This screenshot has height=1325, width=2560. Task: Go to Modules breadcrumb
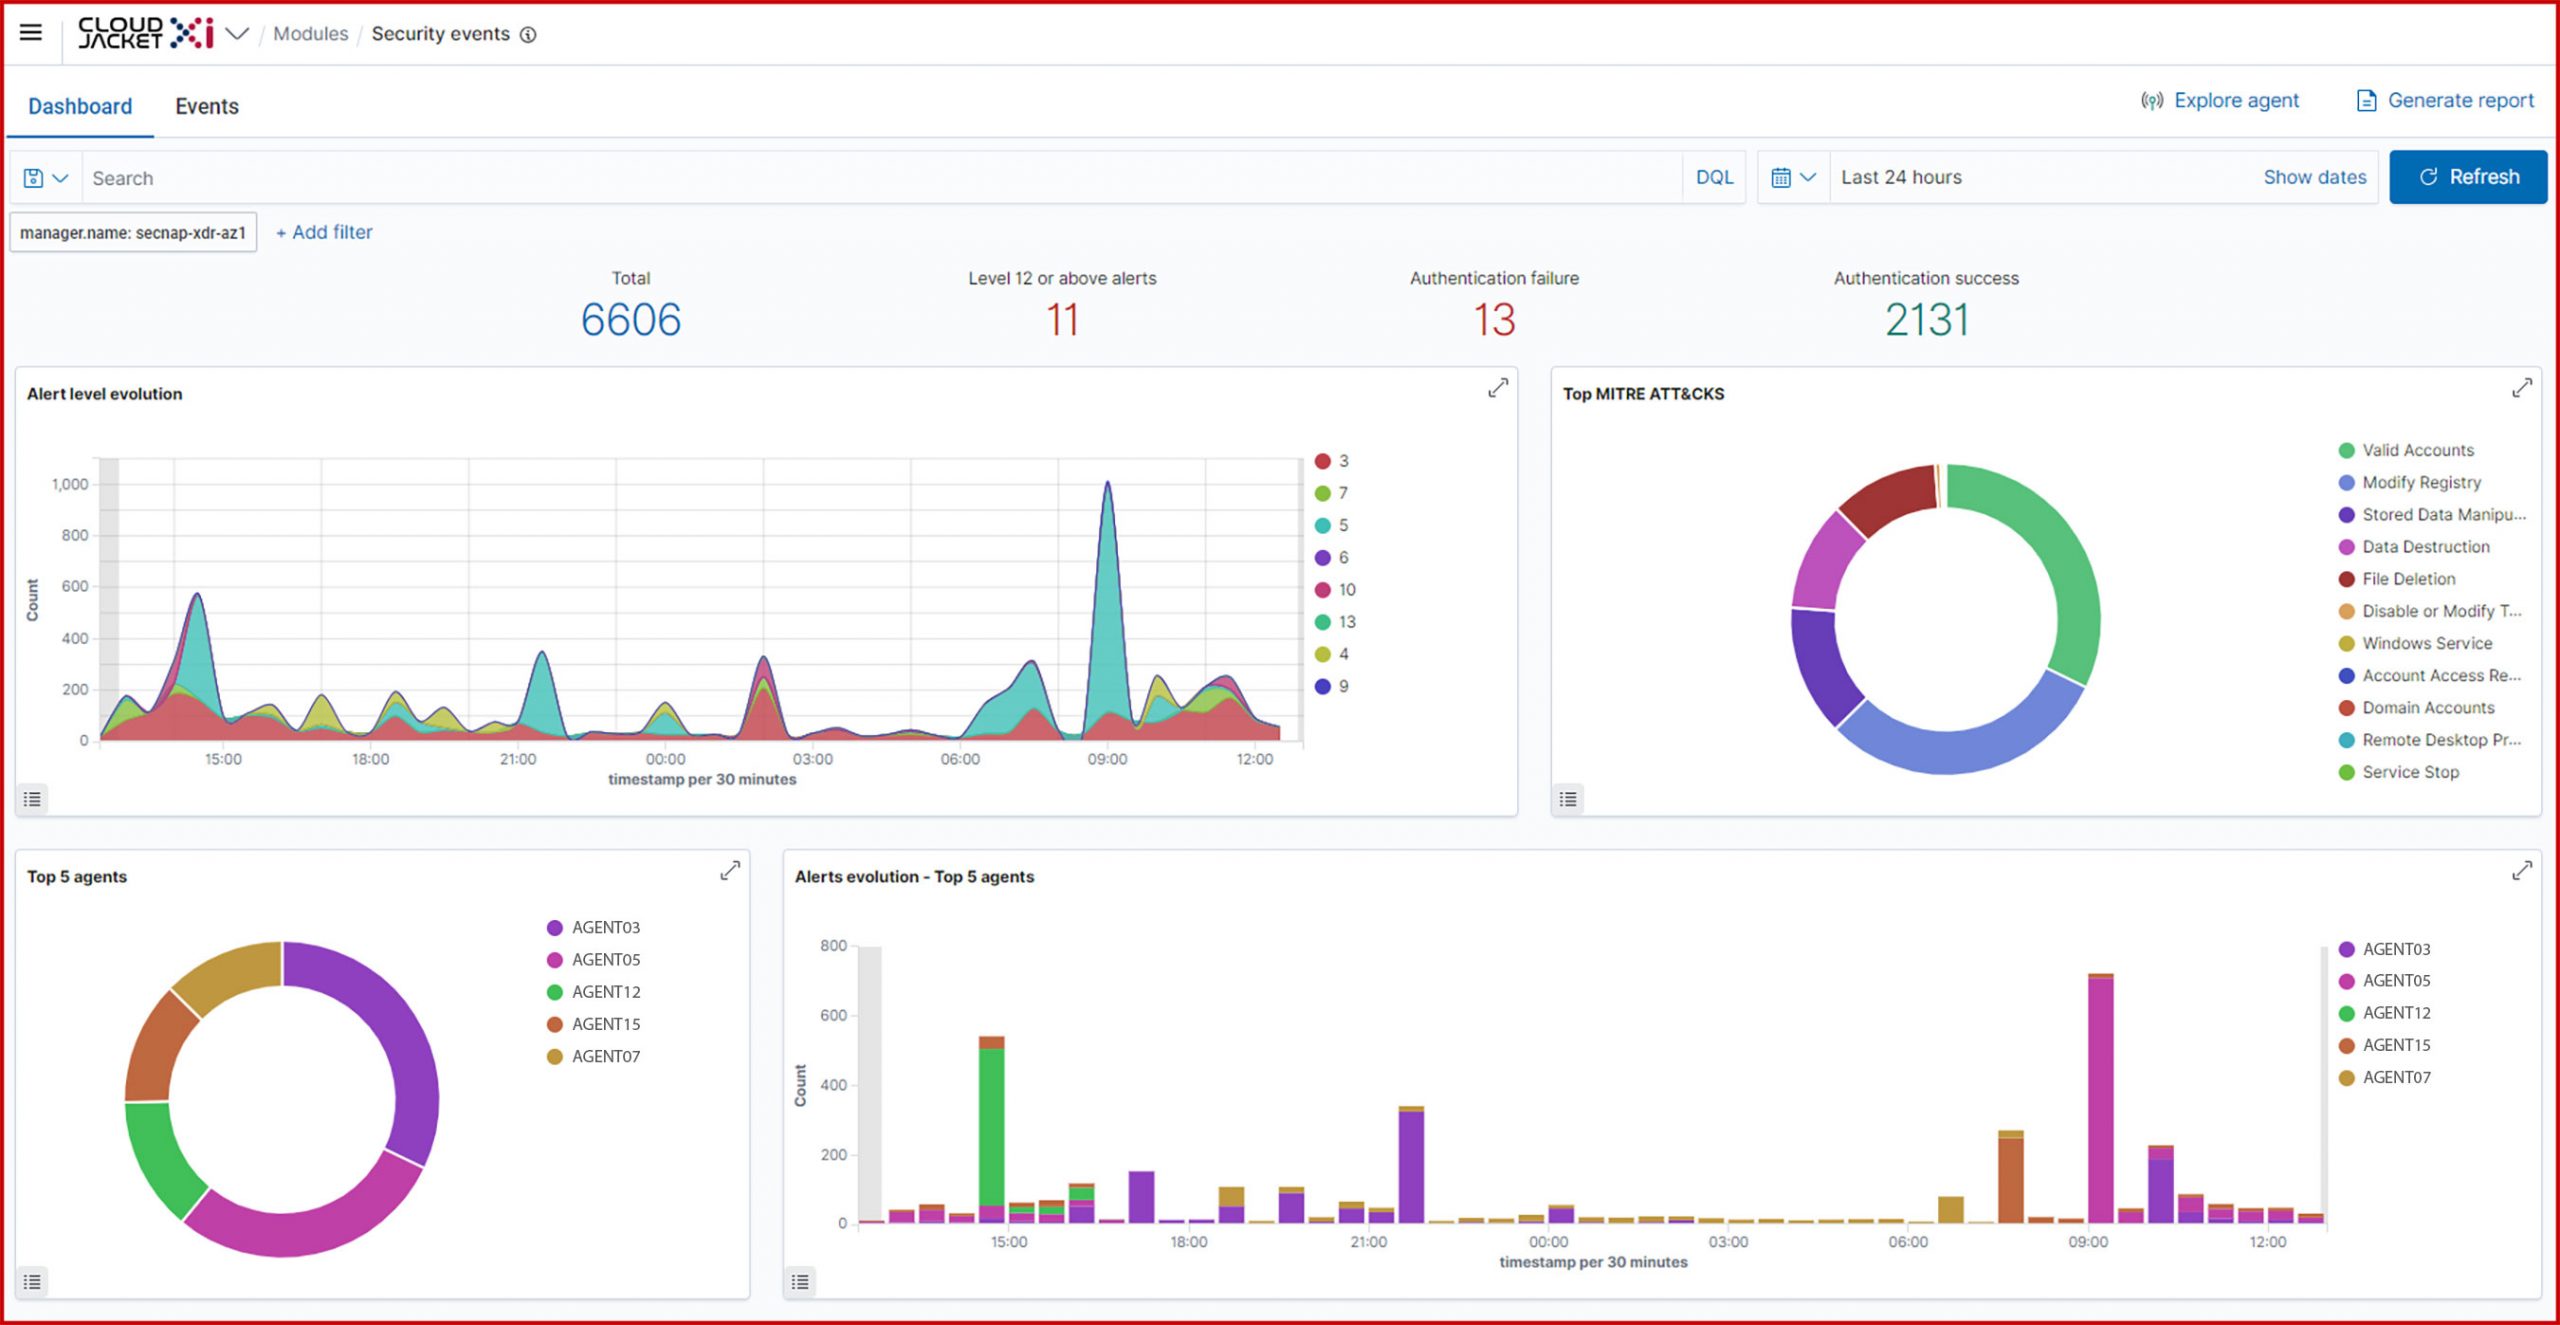tap(310, 33)
